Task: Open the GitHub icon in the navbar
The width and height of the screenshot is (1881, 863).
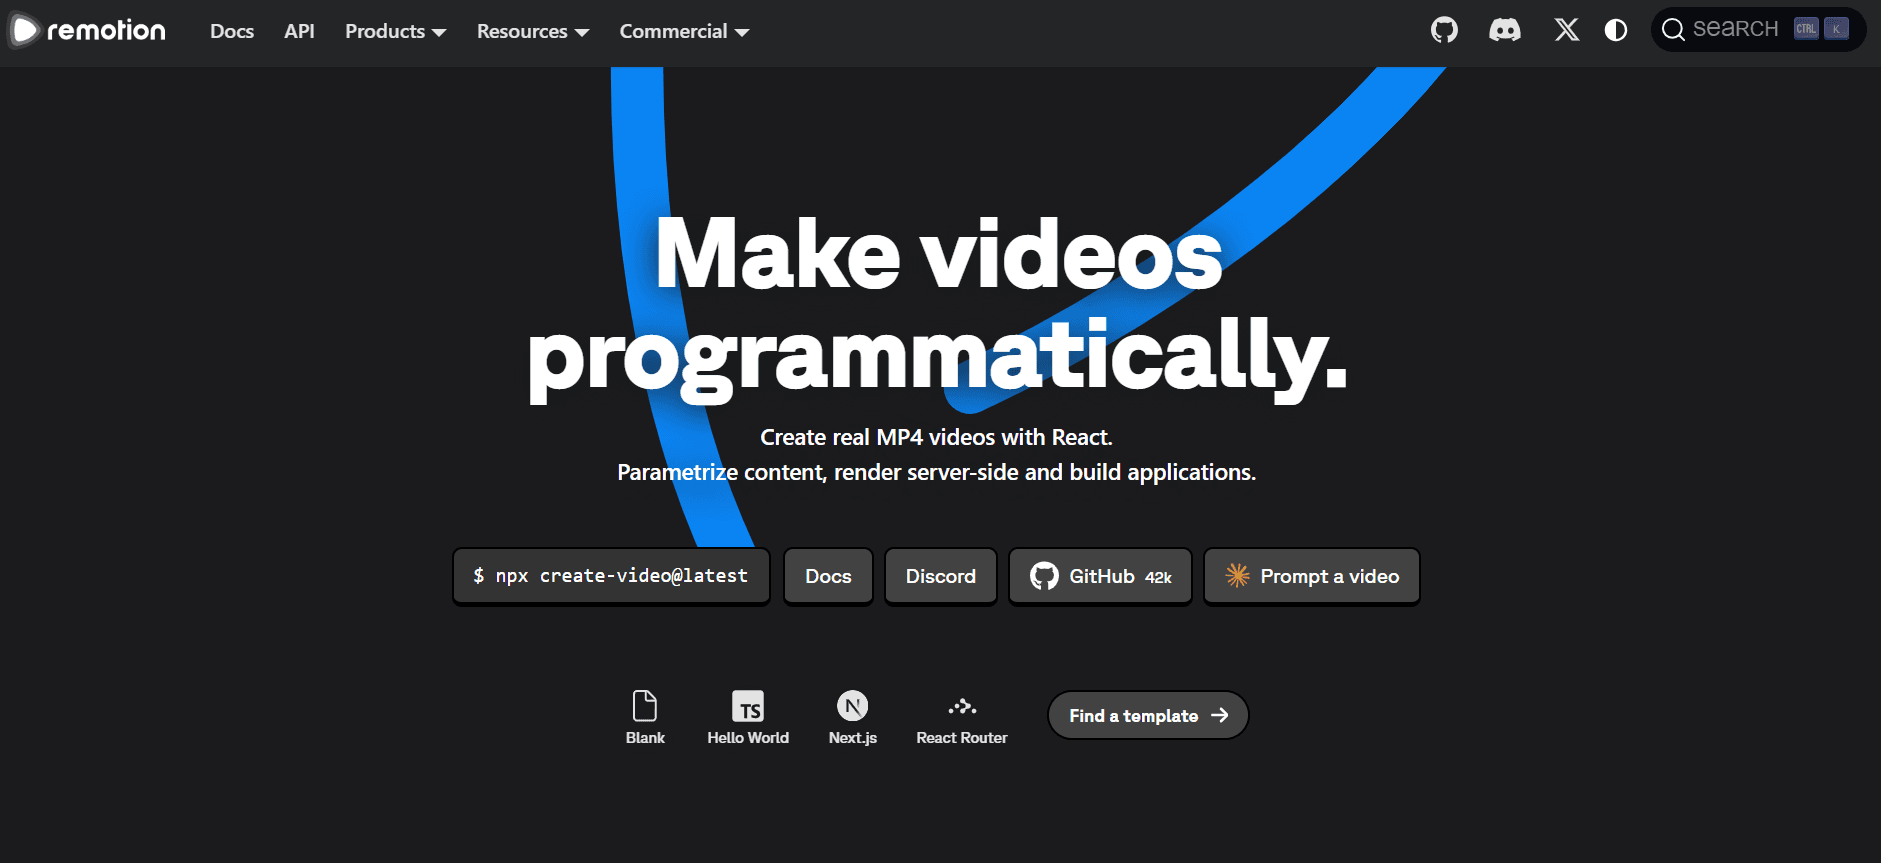Action: click(1444, 30)
